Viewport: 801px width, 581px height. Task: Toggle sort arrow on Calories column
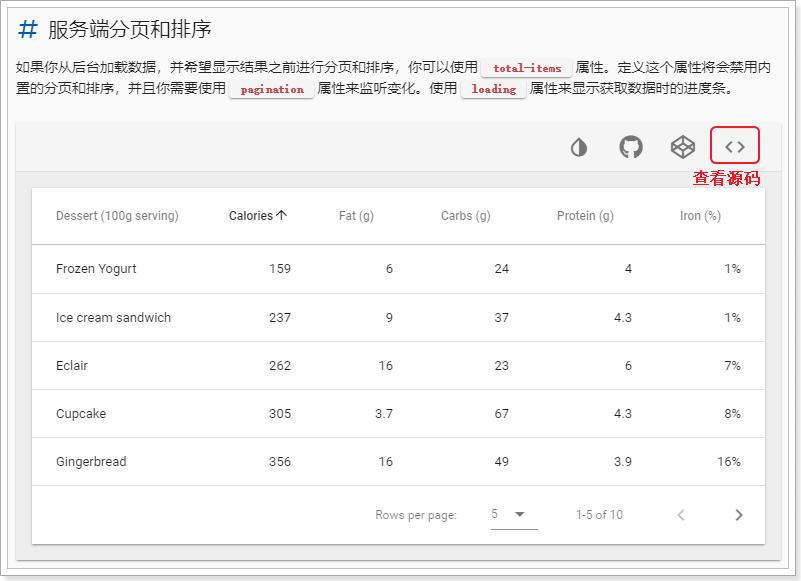(282, 216)
